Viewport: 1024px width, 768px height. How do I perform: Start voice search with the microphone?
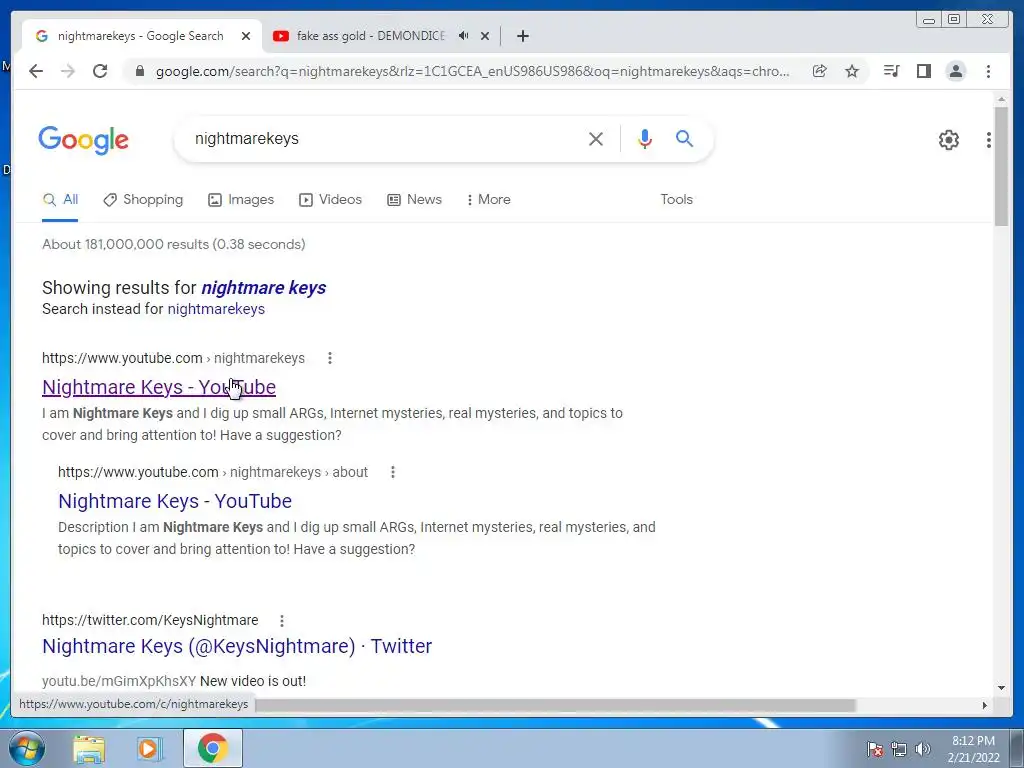click(x=645, y=138)
